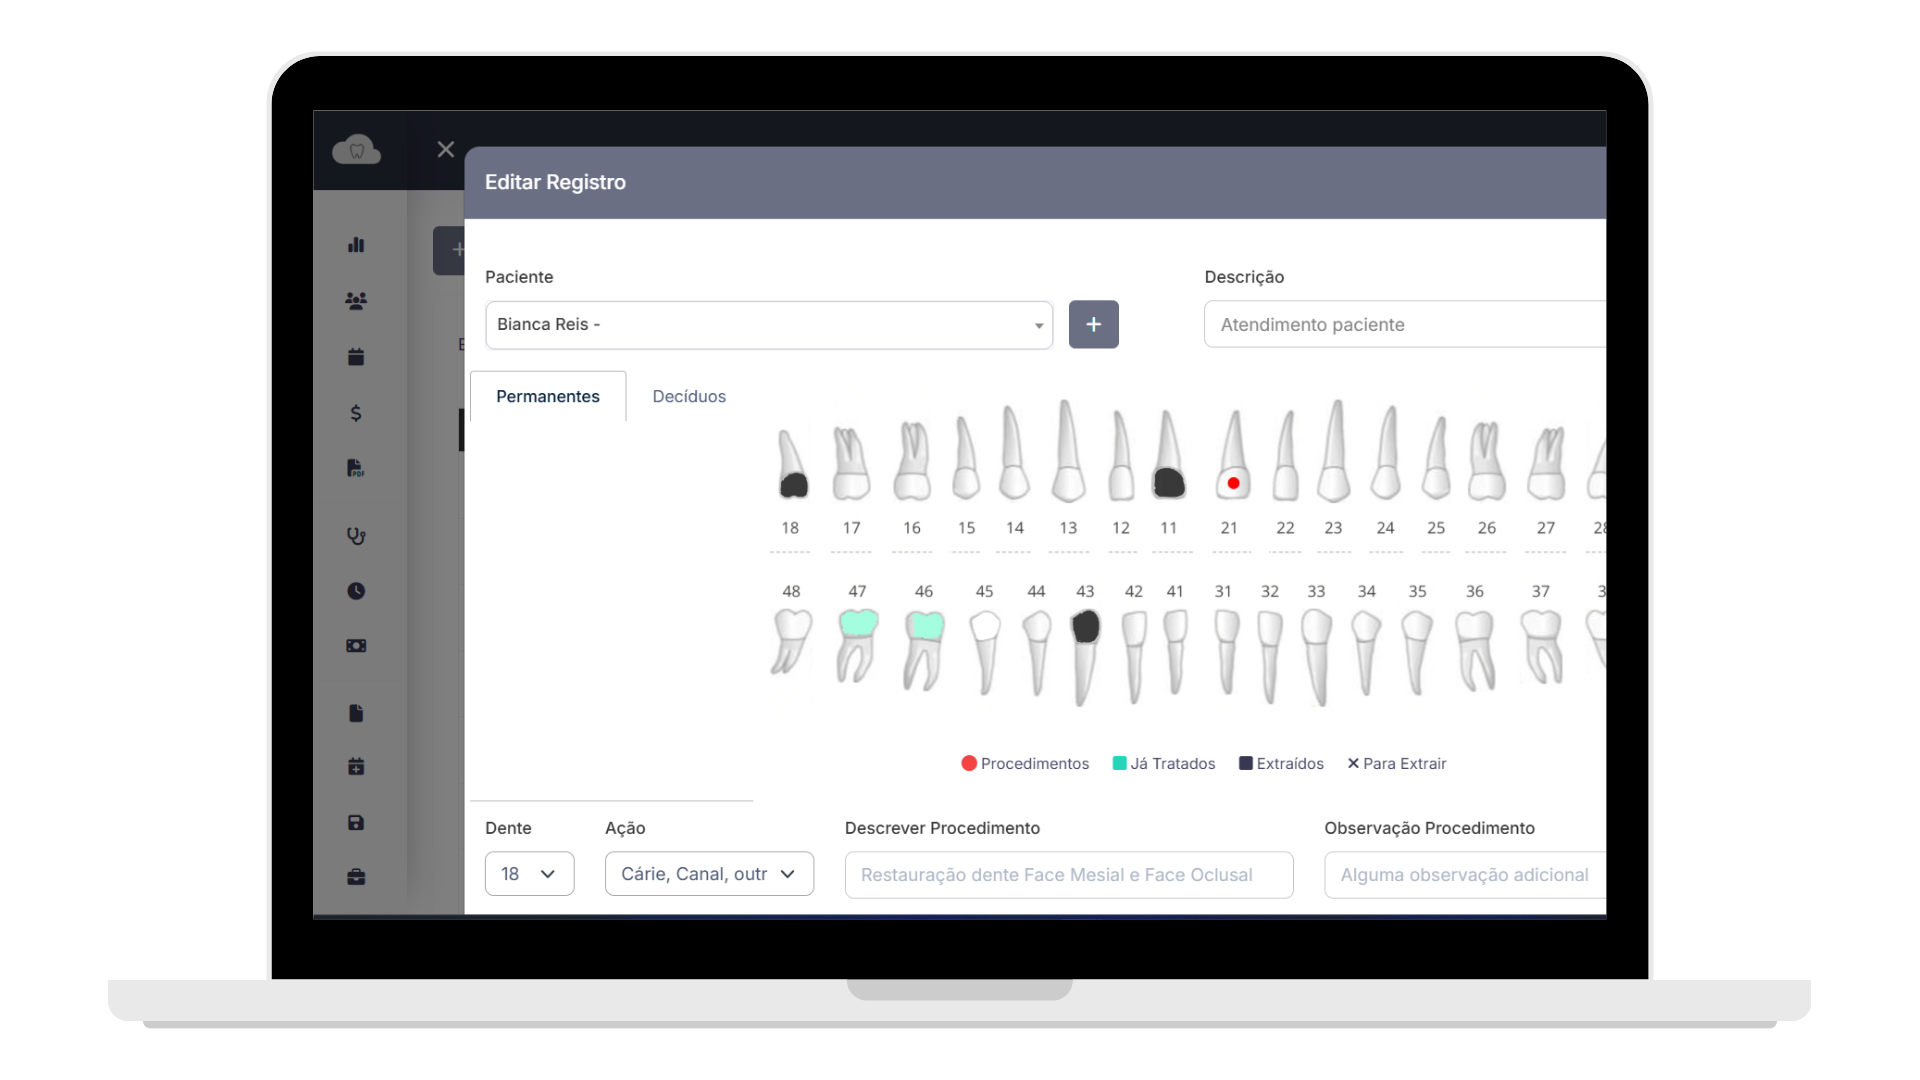Open the calendar sidebar icon
Viewport: 1920px width, 1080px height.
[x=356, y=357]
